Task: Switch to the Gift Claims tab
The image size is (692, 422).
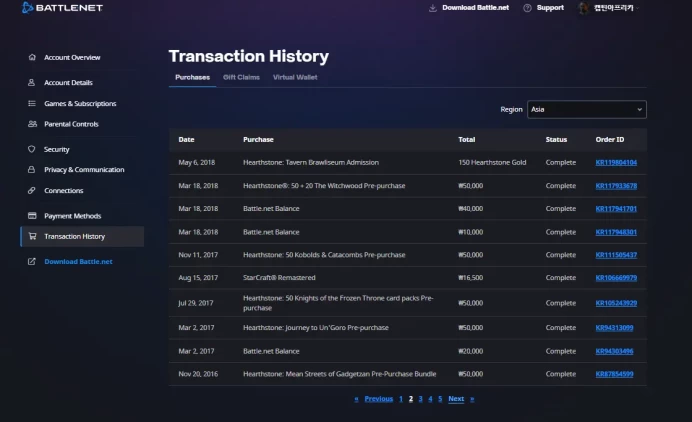Action: coord(241,77)
